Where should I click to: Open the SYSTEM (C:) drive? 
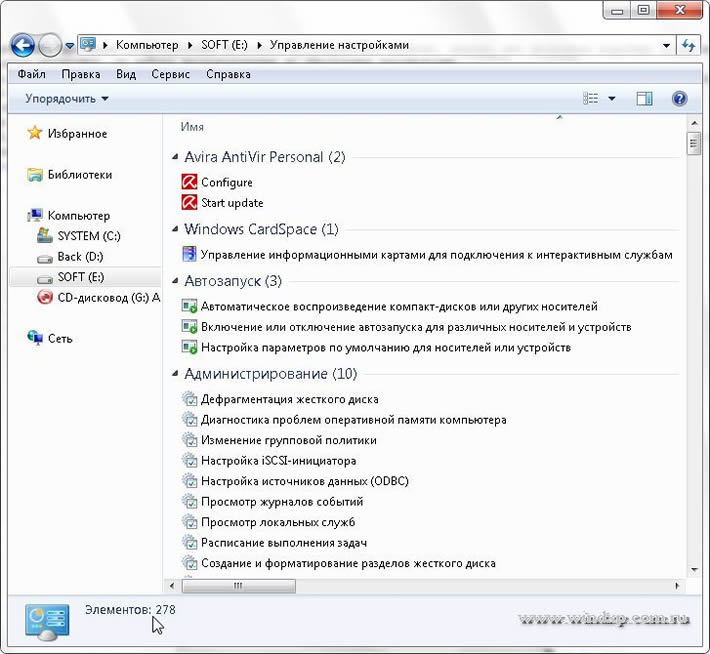[89, 236]
